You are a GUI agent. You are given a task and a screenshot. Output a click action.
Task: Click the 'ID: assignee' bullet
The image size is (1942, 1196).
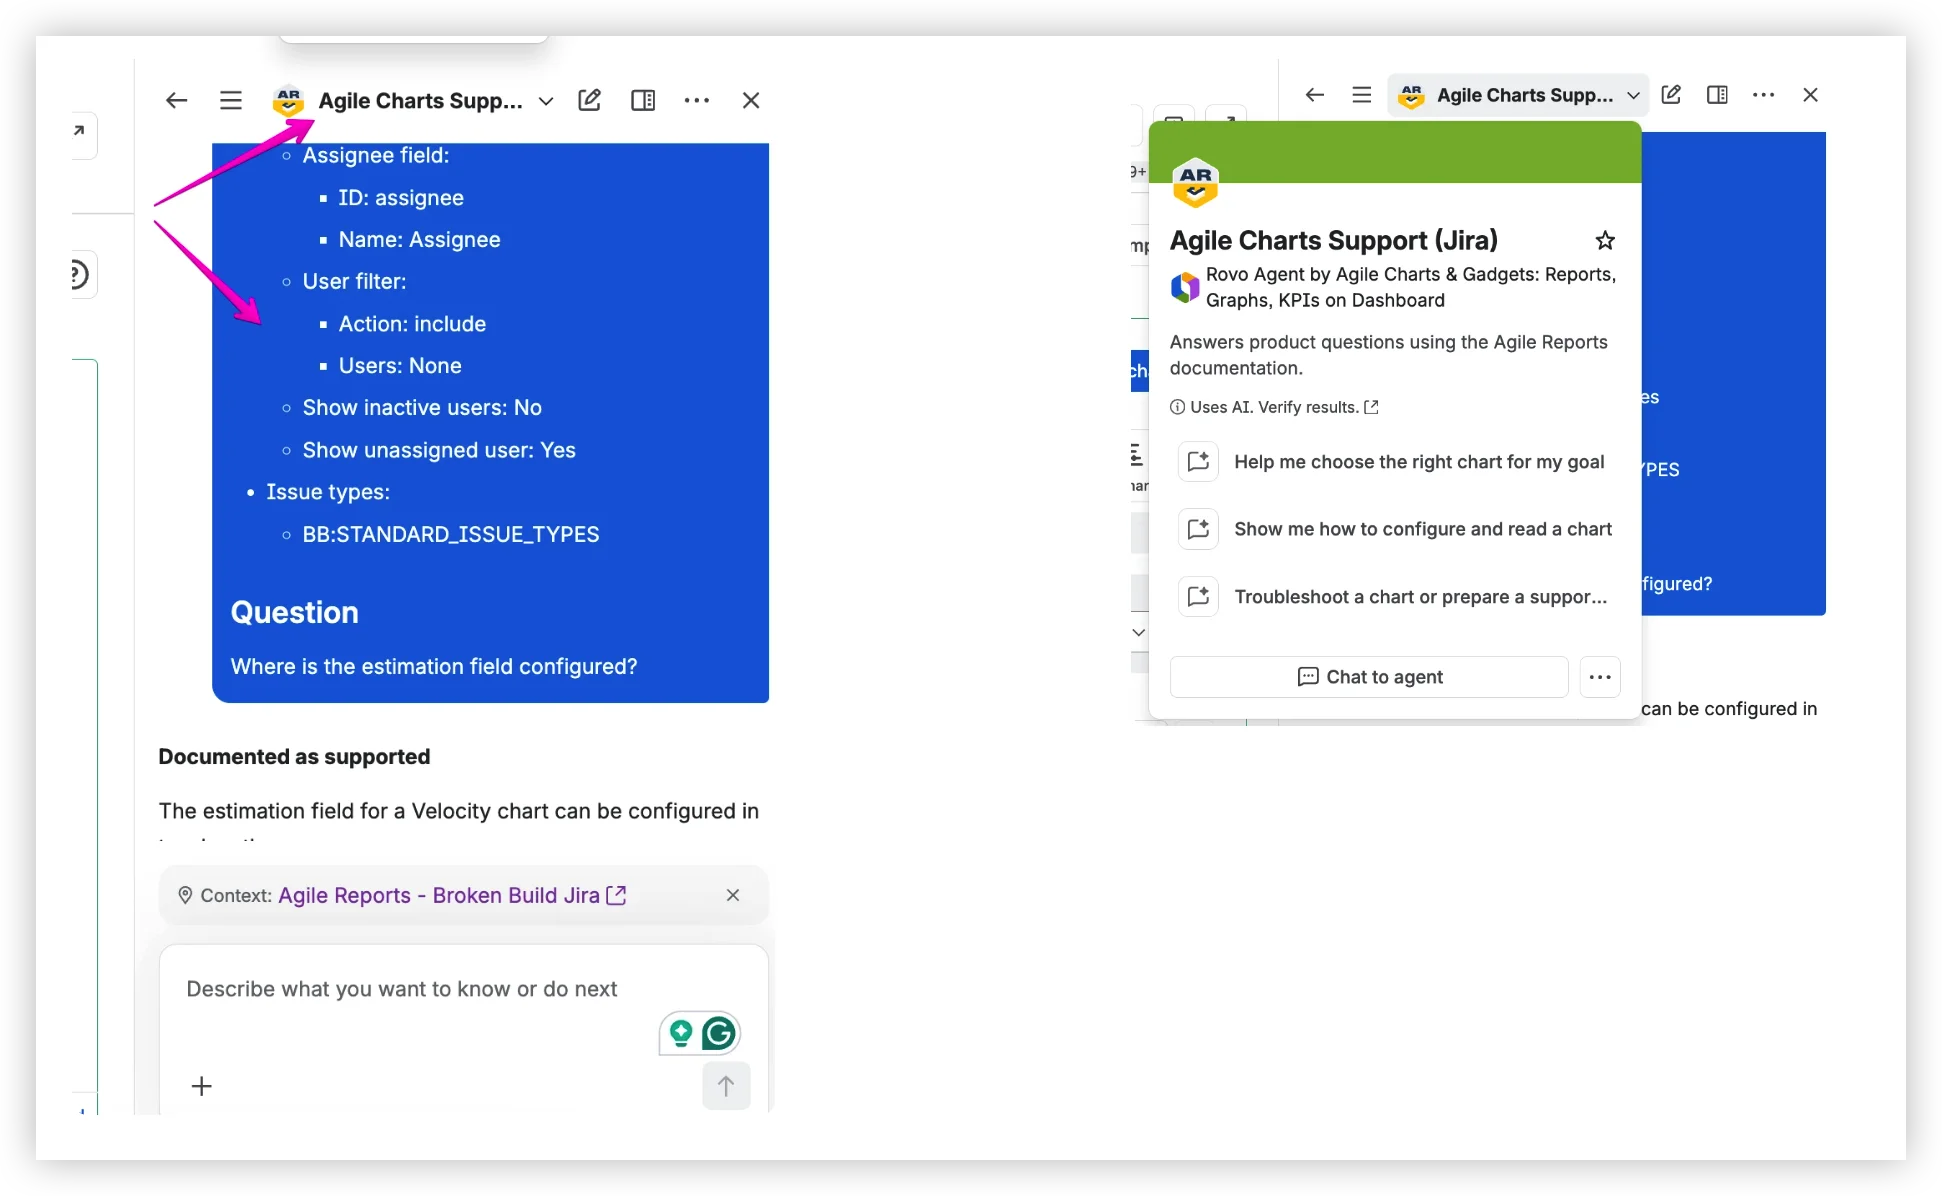(401, 198)
